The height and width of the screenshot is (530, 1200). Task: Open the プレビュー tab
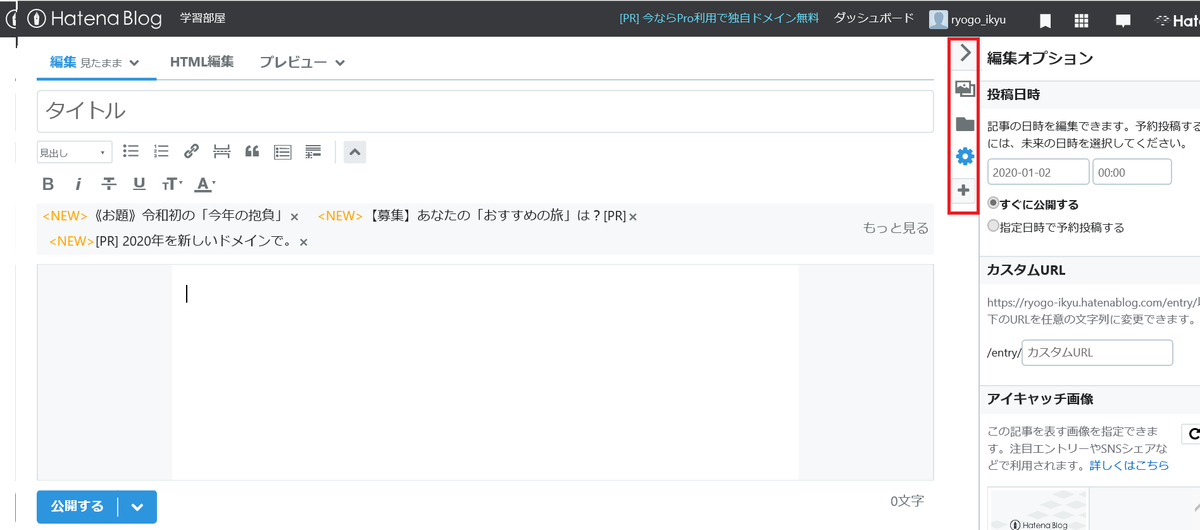(292, 62)
